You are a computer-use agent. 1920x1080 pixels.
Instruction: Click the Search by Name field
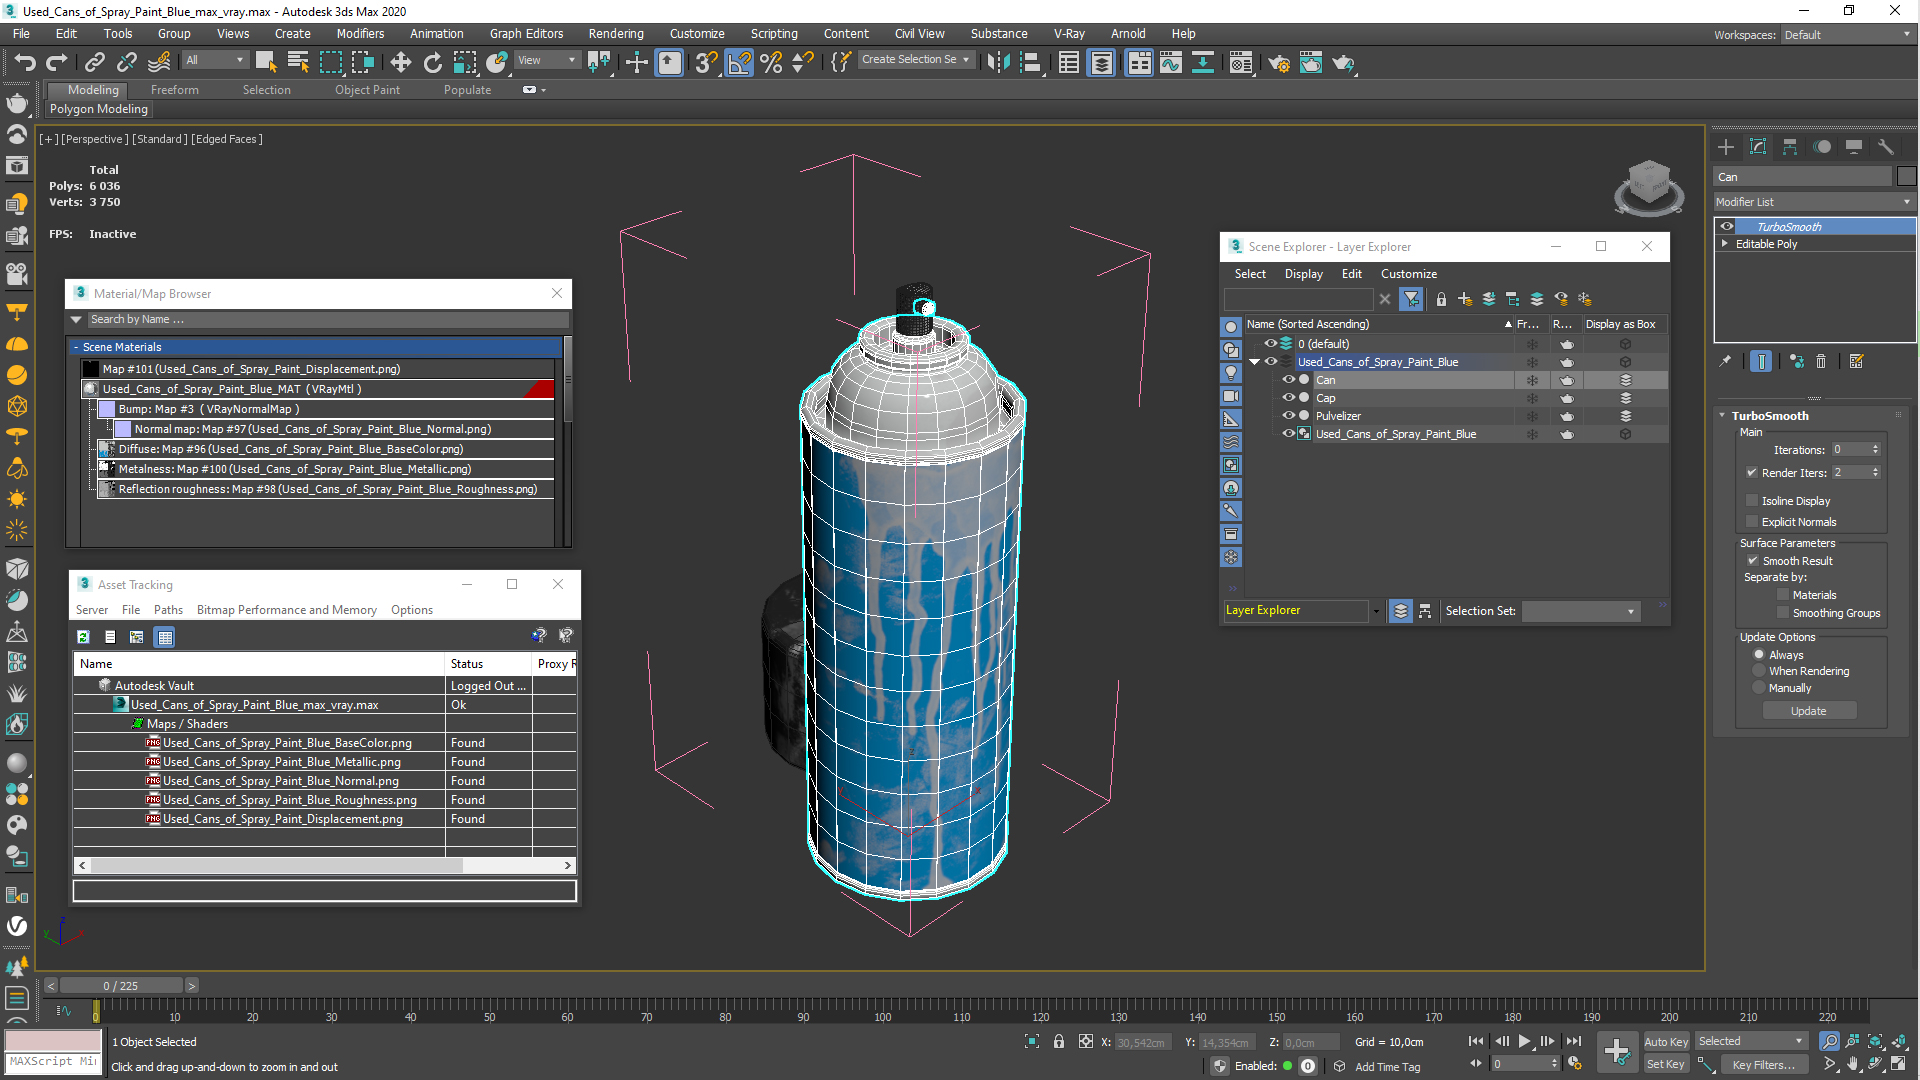click(328, 320)
